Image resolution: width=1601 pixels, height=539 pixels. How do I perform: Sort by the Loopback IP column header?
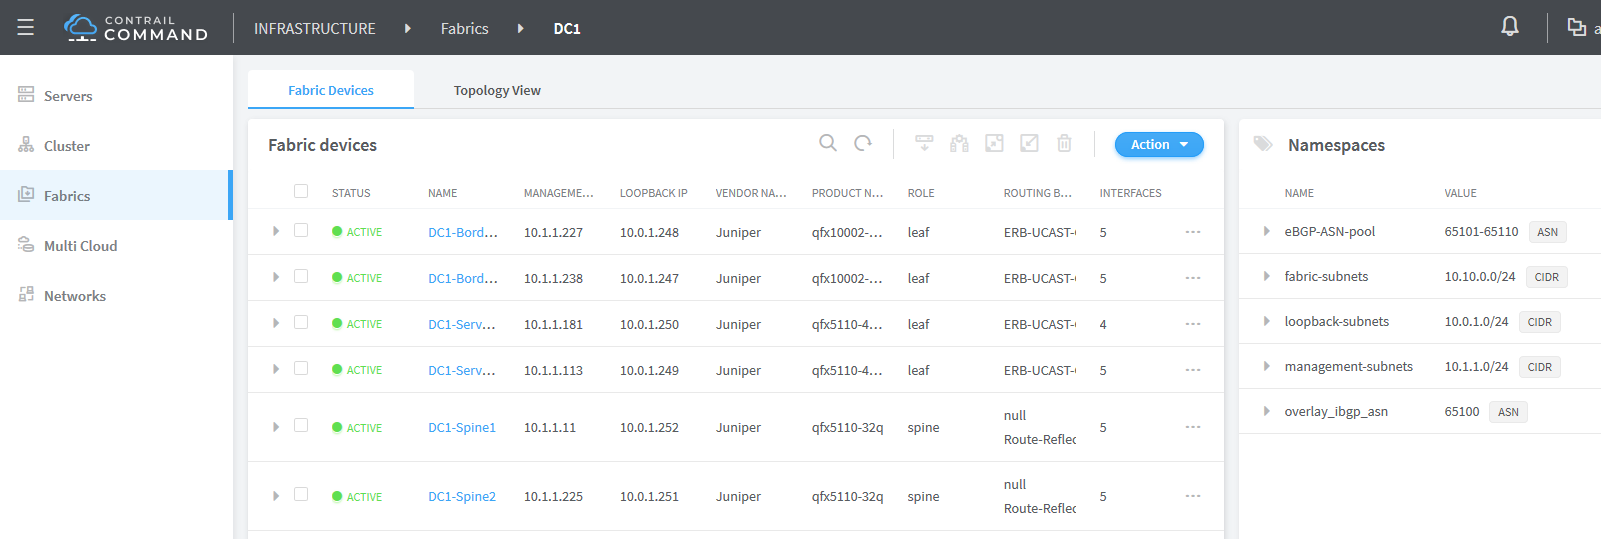(x=653, y=193)
